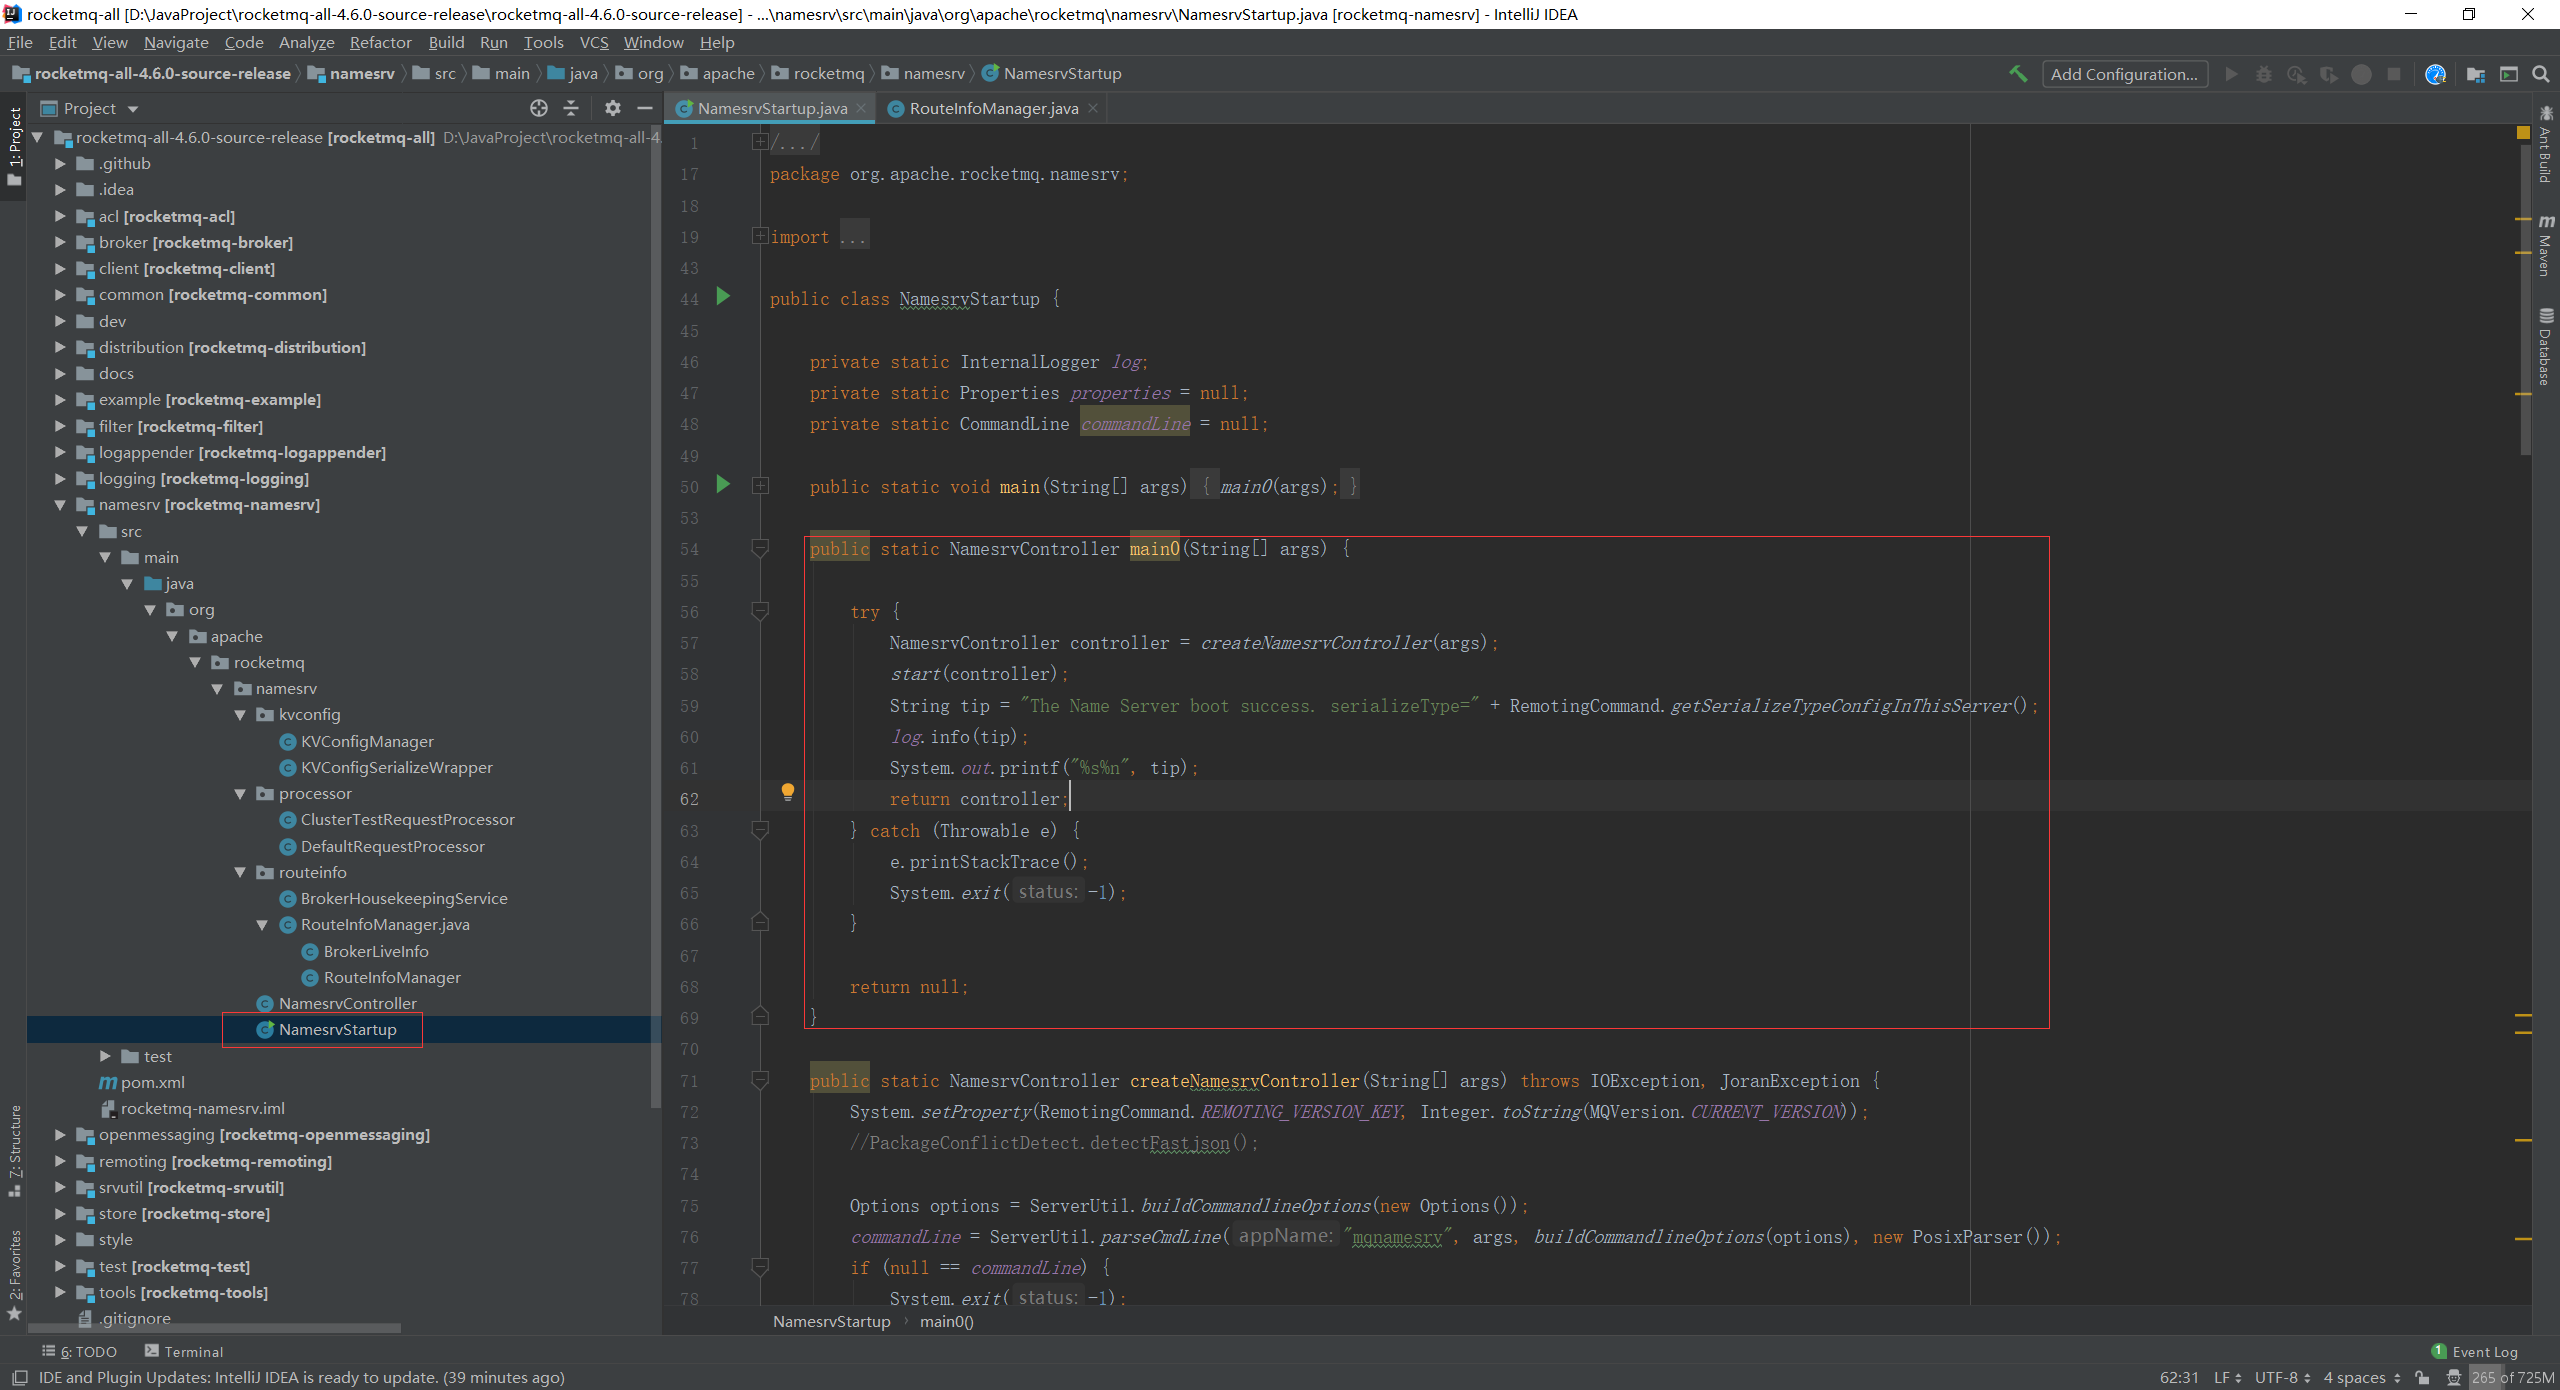
Task: Open the Project Structure toolbar icon
Action: pyautogui.click(x=2476, y=74)
